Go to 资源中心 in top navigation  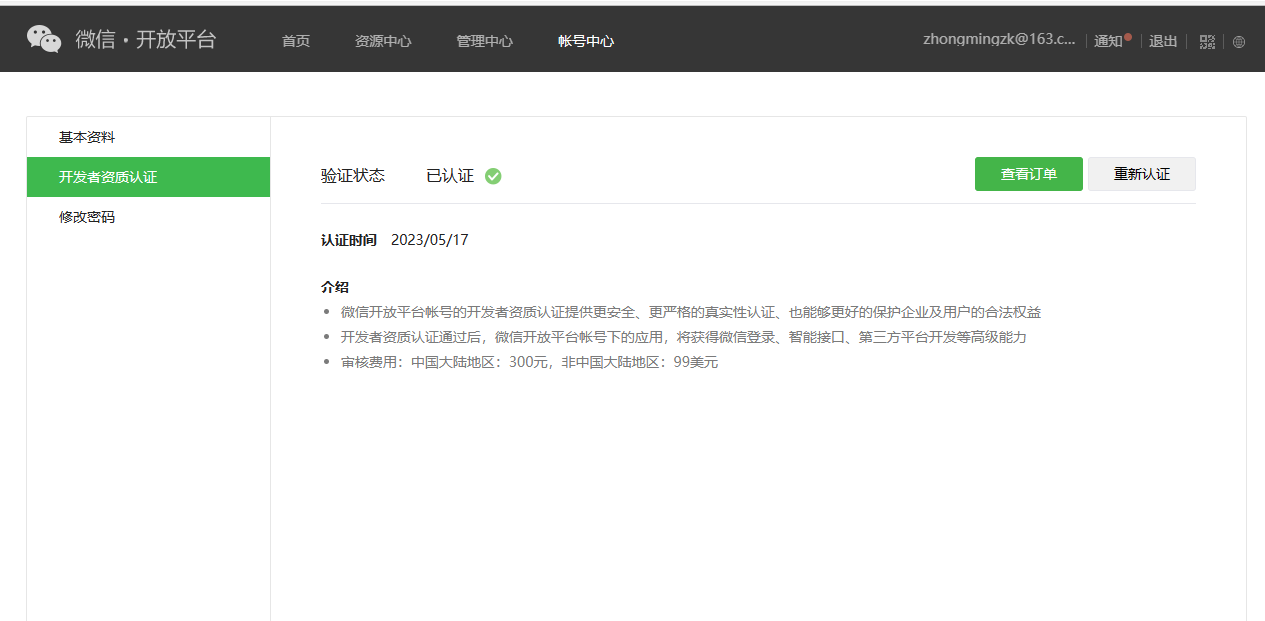(383, 41)
